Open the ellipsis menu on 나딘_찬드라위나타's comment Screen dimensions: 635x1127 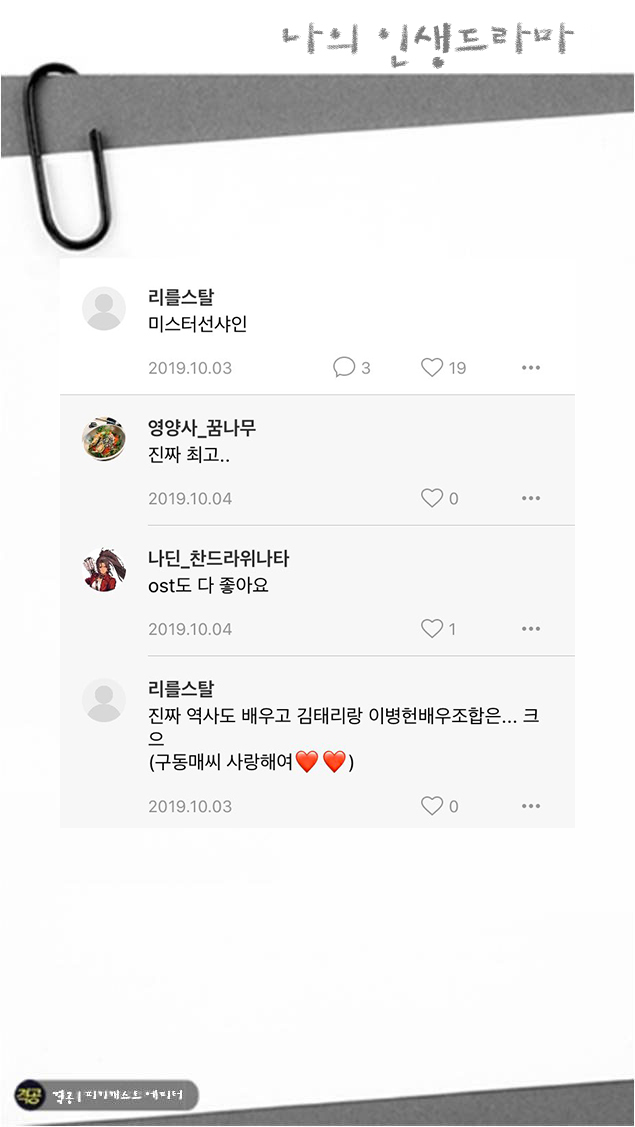(531, 629)
